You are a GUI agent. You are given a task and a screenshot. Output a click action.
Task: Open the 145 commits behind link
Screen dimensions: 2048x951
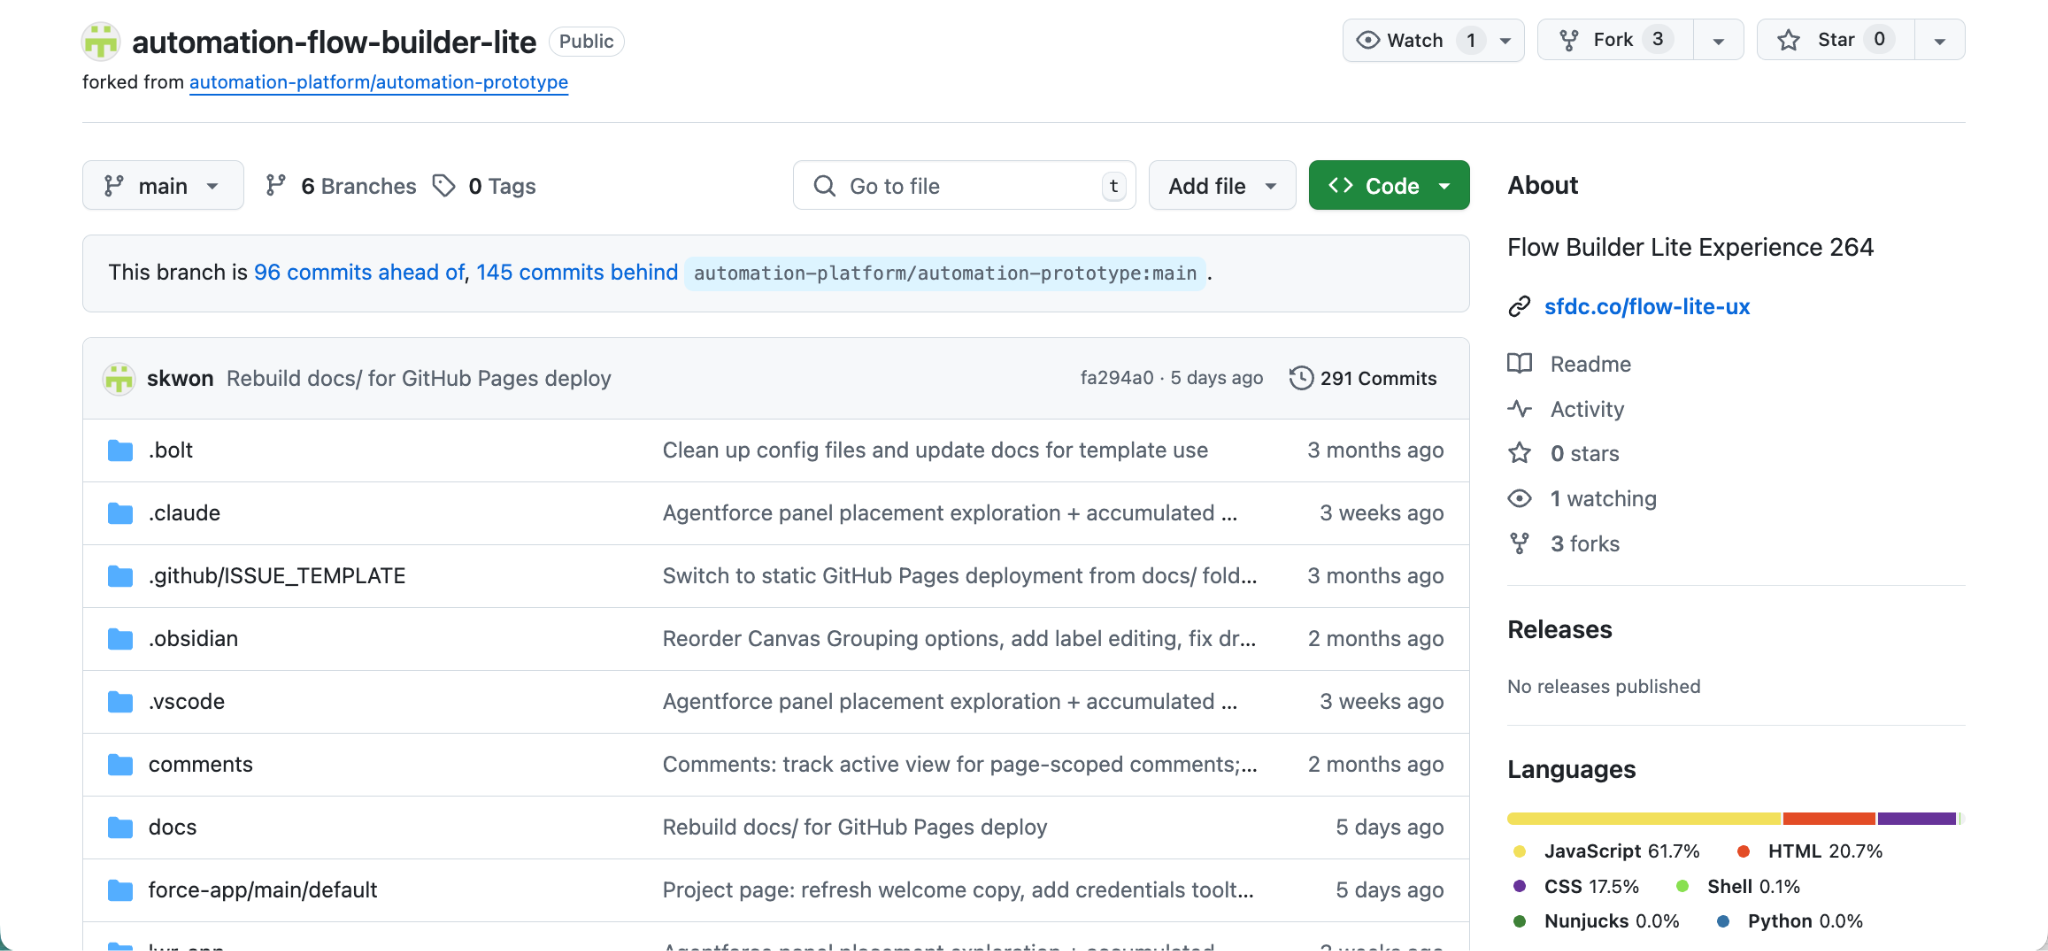(577, 272)
